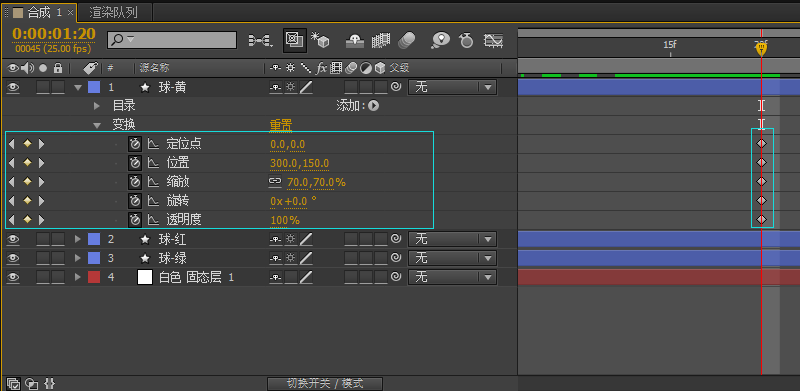
Task: Open parent dropdown for 球-黄
Action: coord(452,87)
